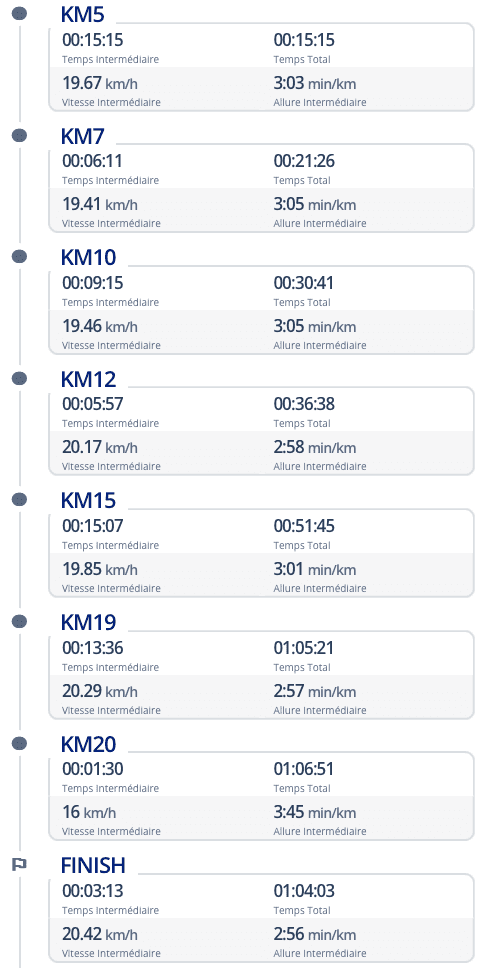Select the KM20 intermediate time 00:01:30
Viewport: 481px width, 968px height.
pos(93,769)
